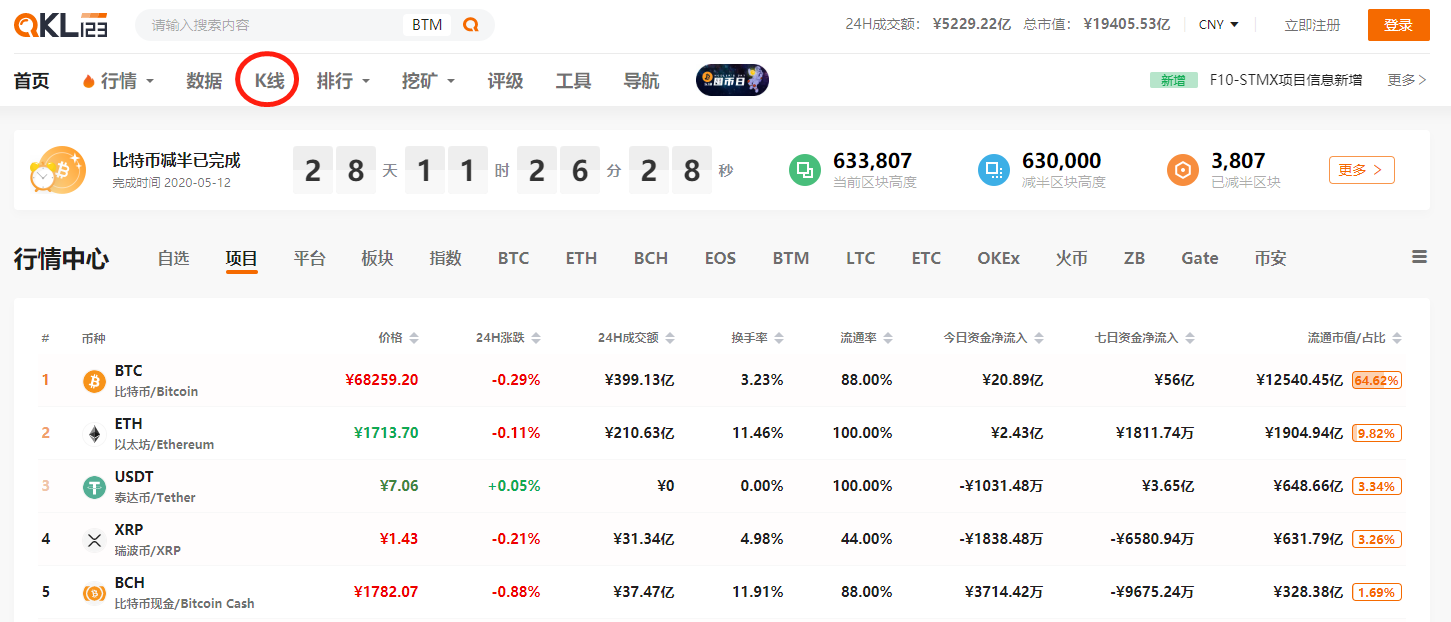This screenshot has height=622, width=1451.
Task: Click the Ethereum coin logo
Action: pos(95,434)
